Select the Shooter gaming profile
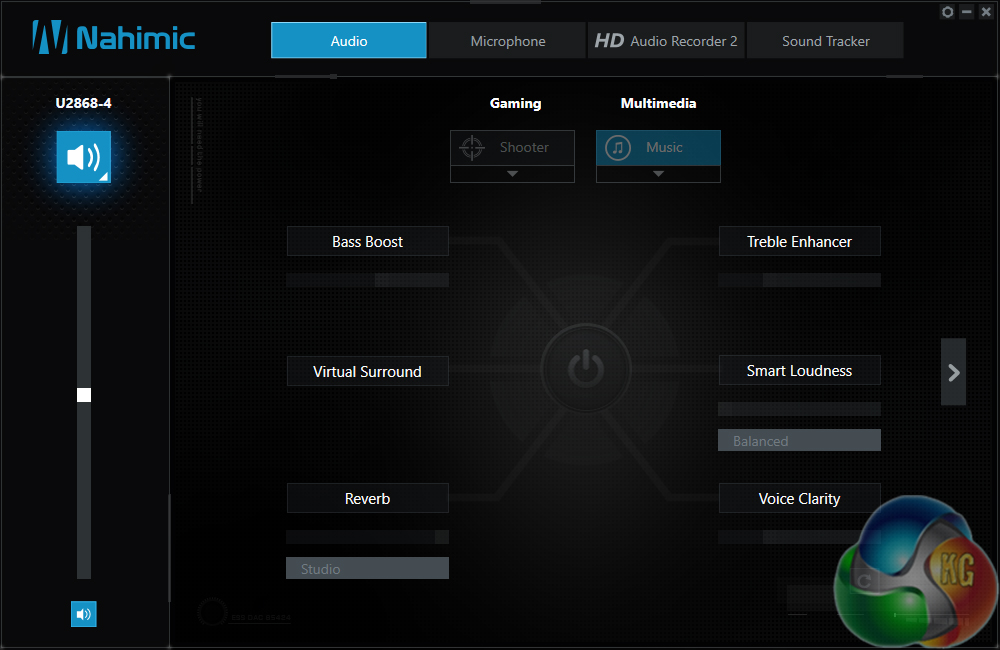 (512, 147)
